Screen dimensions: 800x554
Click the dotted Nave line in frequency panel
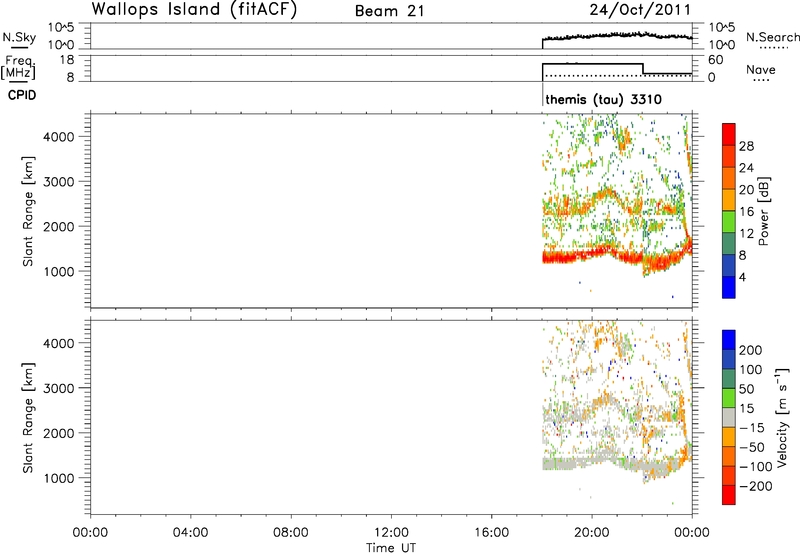pyautogui.click(x=618, y=75)
